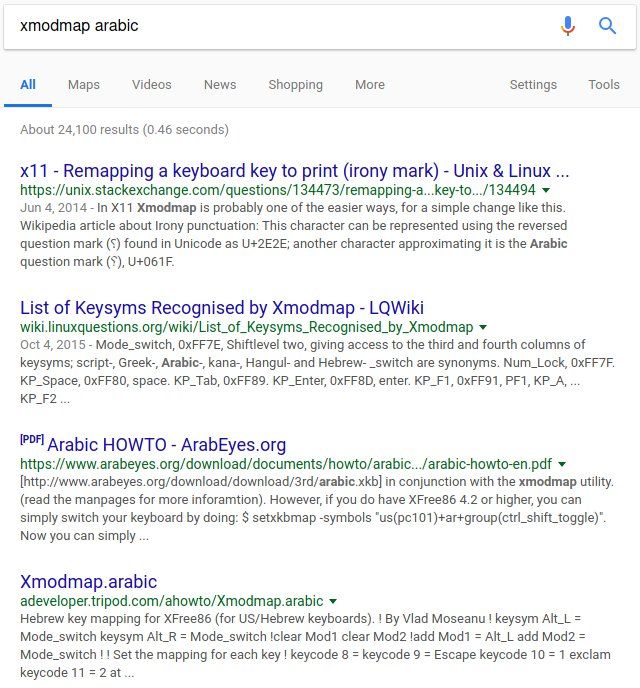The height and width of the screenshot is (688, 640).
Task: Open the 'Arabic HOWTO - ArabEyes.org' PDF result
Action: (166, 445)
